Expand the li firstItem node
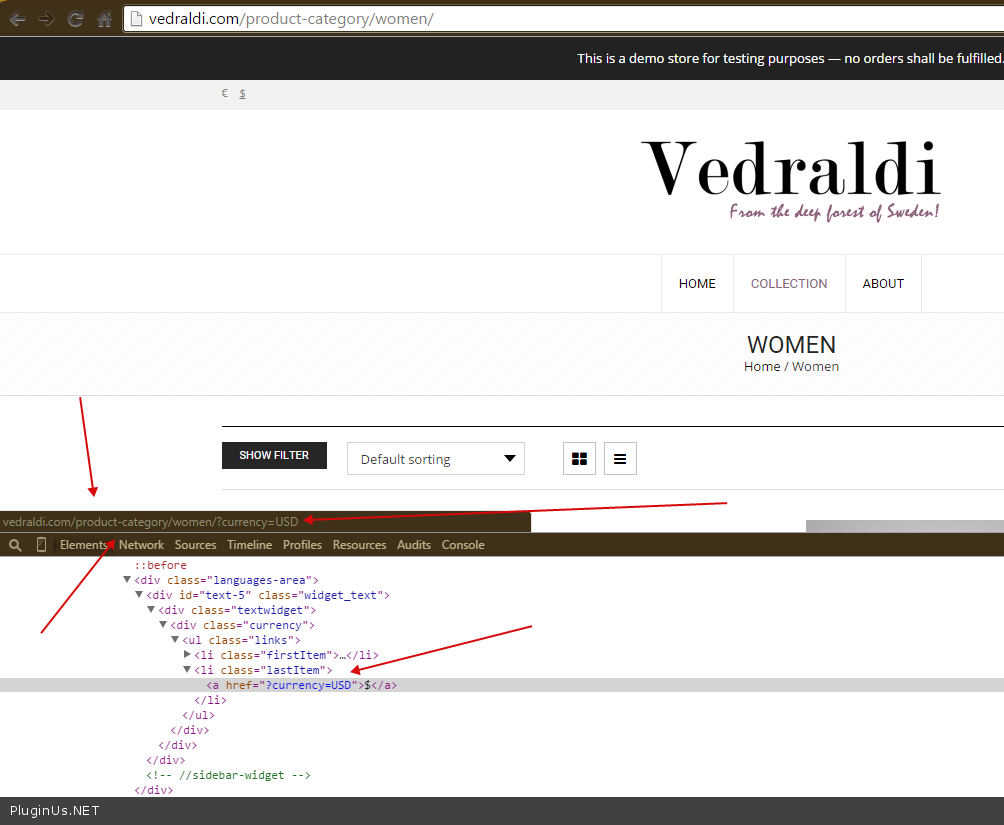The width and height of the screenshot is (1004, 825). pos(187,655)
